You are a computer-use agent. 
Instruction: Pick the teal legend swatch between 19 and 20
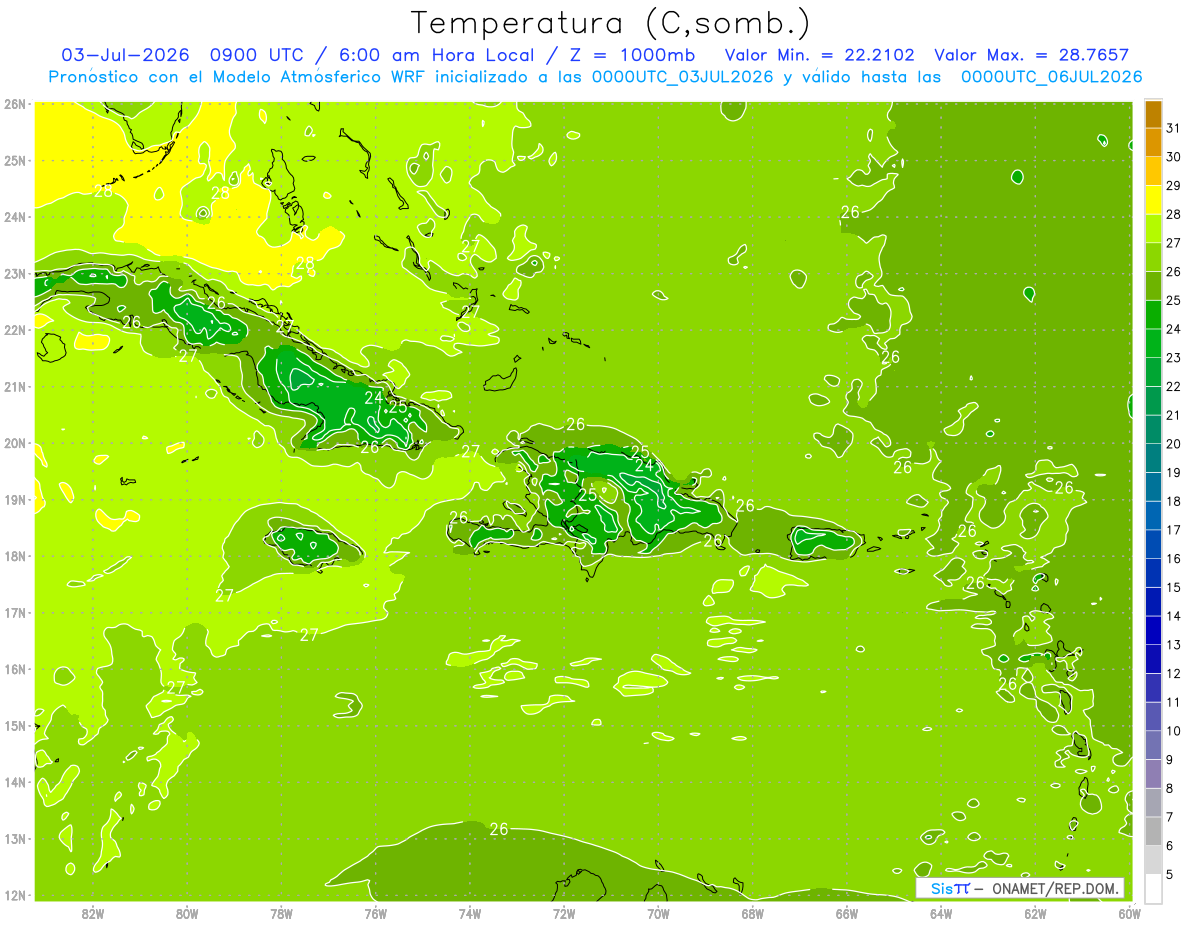tap(1153, 458)
